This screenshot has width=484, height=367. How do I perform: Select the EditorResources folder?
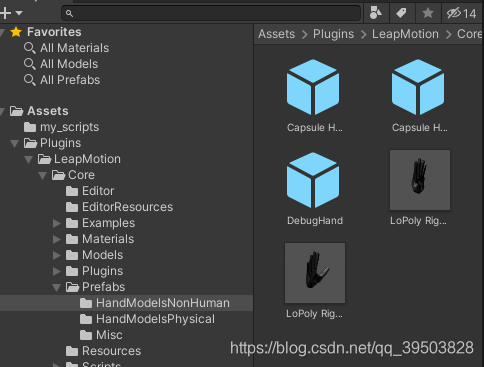pos(127,207)
